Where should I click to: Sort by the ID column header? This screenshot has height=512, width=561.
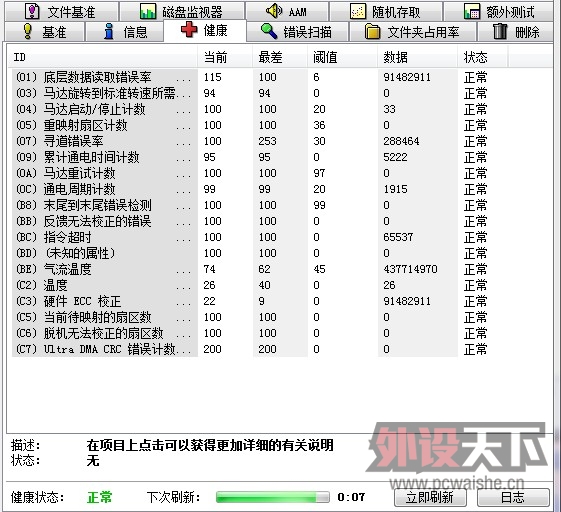coord(102,57)
